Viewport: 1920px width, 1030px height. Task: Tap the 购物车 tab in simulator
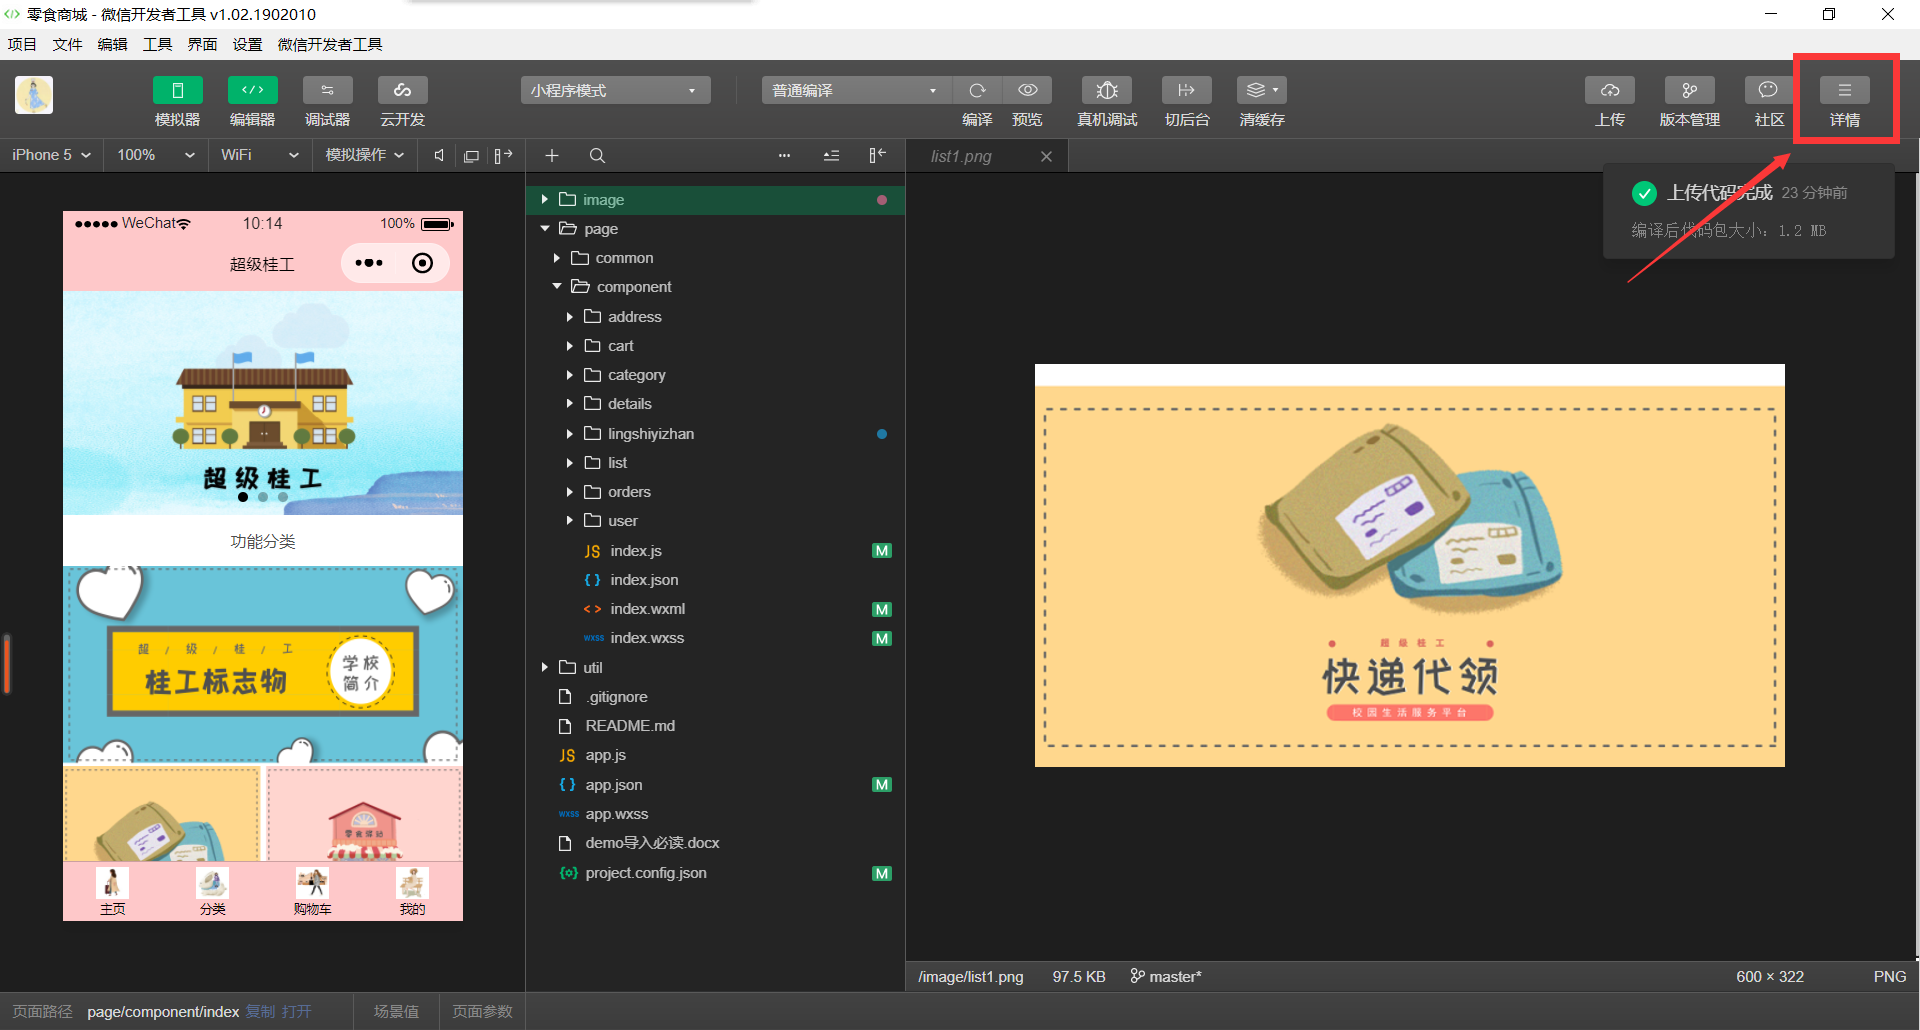(313, 892)
